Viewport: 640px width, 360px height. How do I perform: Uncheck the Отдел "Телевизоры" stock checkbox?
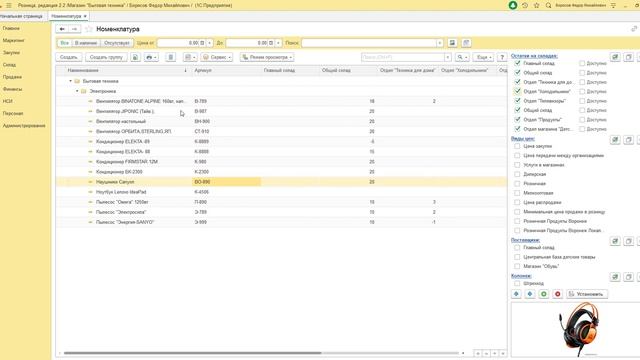pos(518,100)
